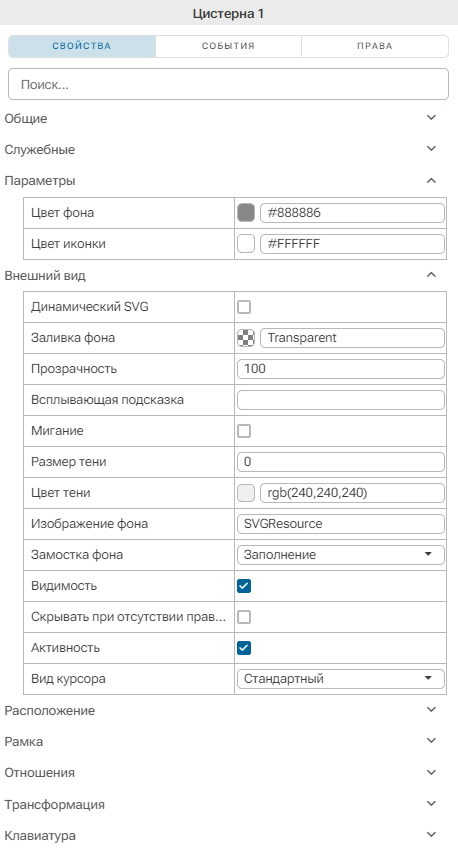Collapse the Параметры section
The height and width of the screenshot is (856, 458).
pyautogui.click(x=431, y=180)
